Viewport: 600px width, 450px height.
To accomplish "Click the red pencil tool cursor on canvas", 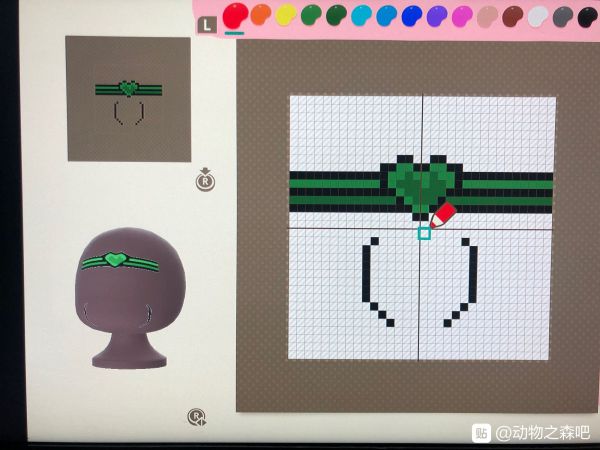I will 442,214.
